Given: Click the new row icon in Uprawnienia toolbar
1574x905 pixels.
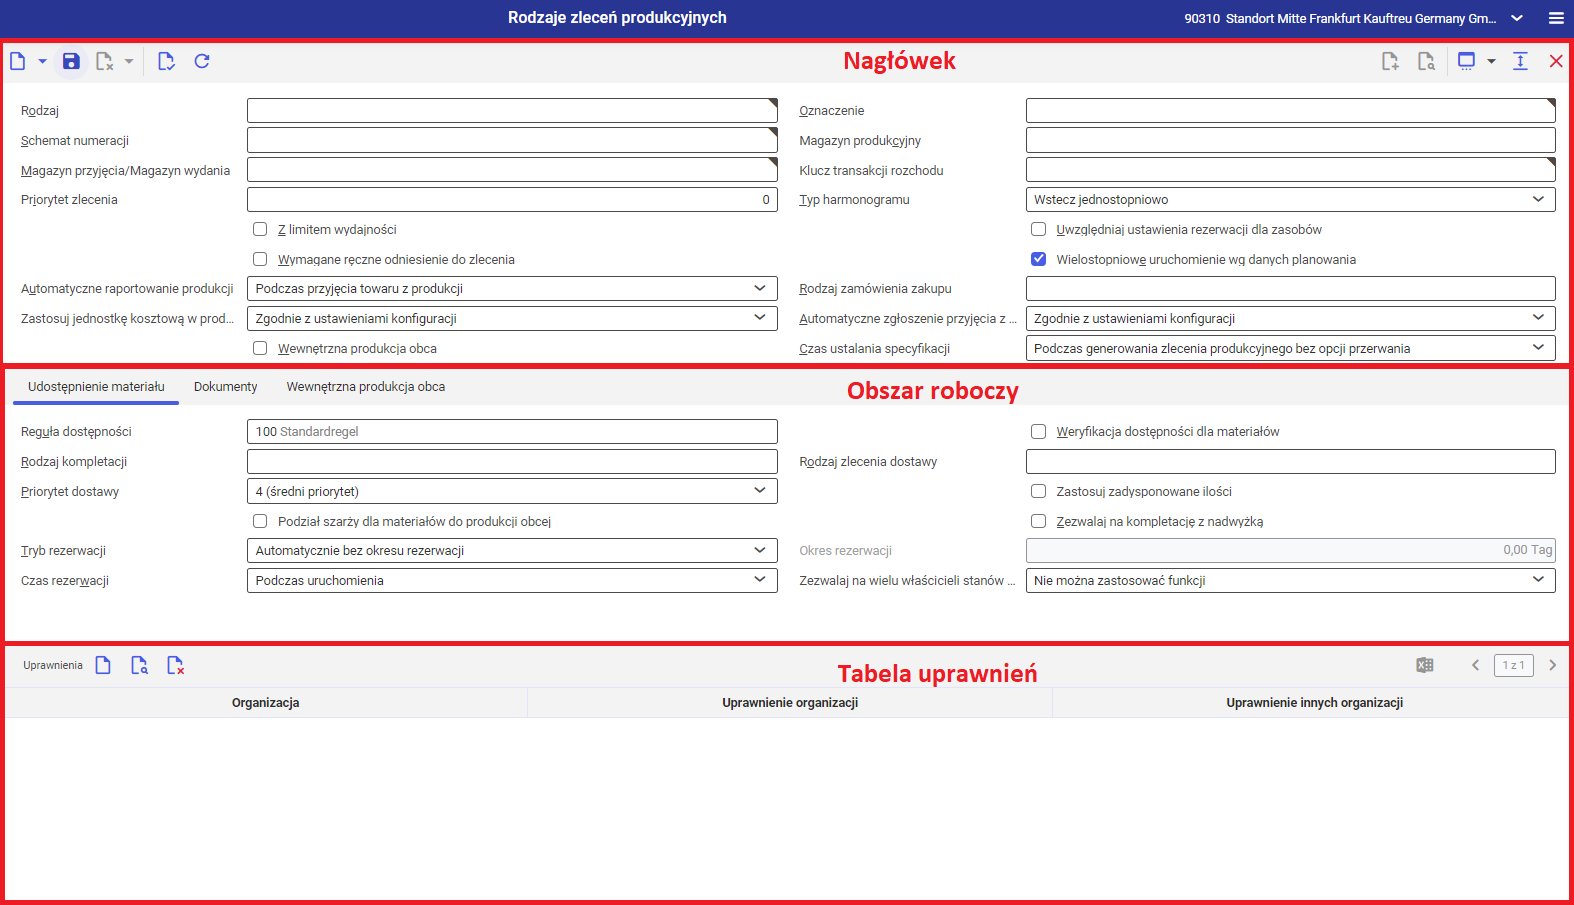Looking at the screenshot, I should (x=103, y=665).
